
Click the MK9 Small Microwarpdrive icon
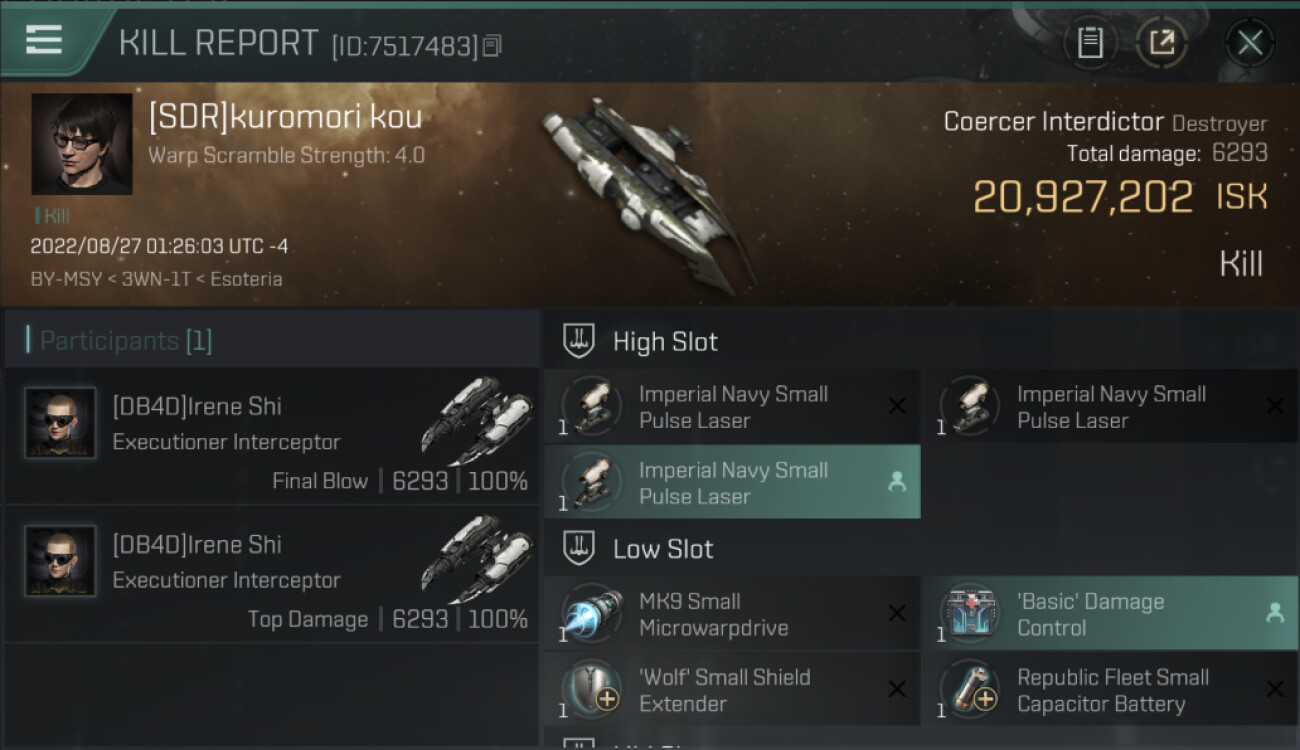(592, 614)
